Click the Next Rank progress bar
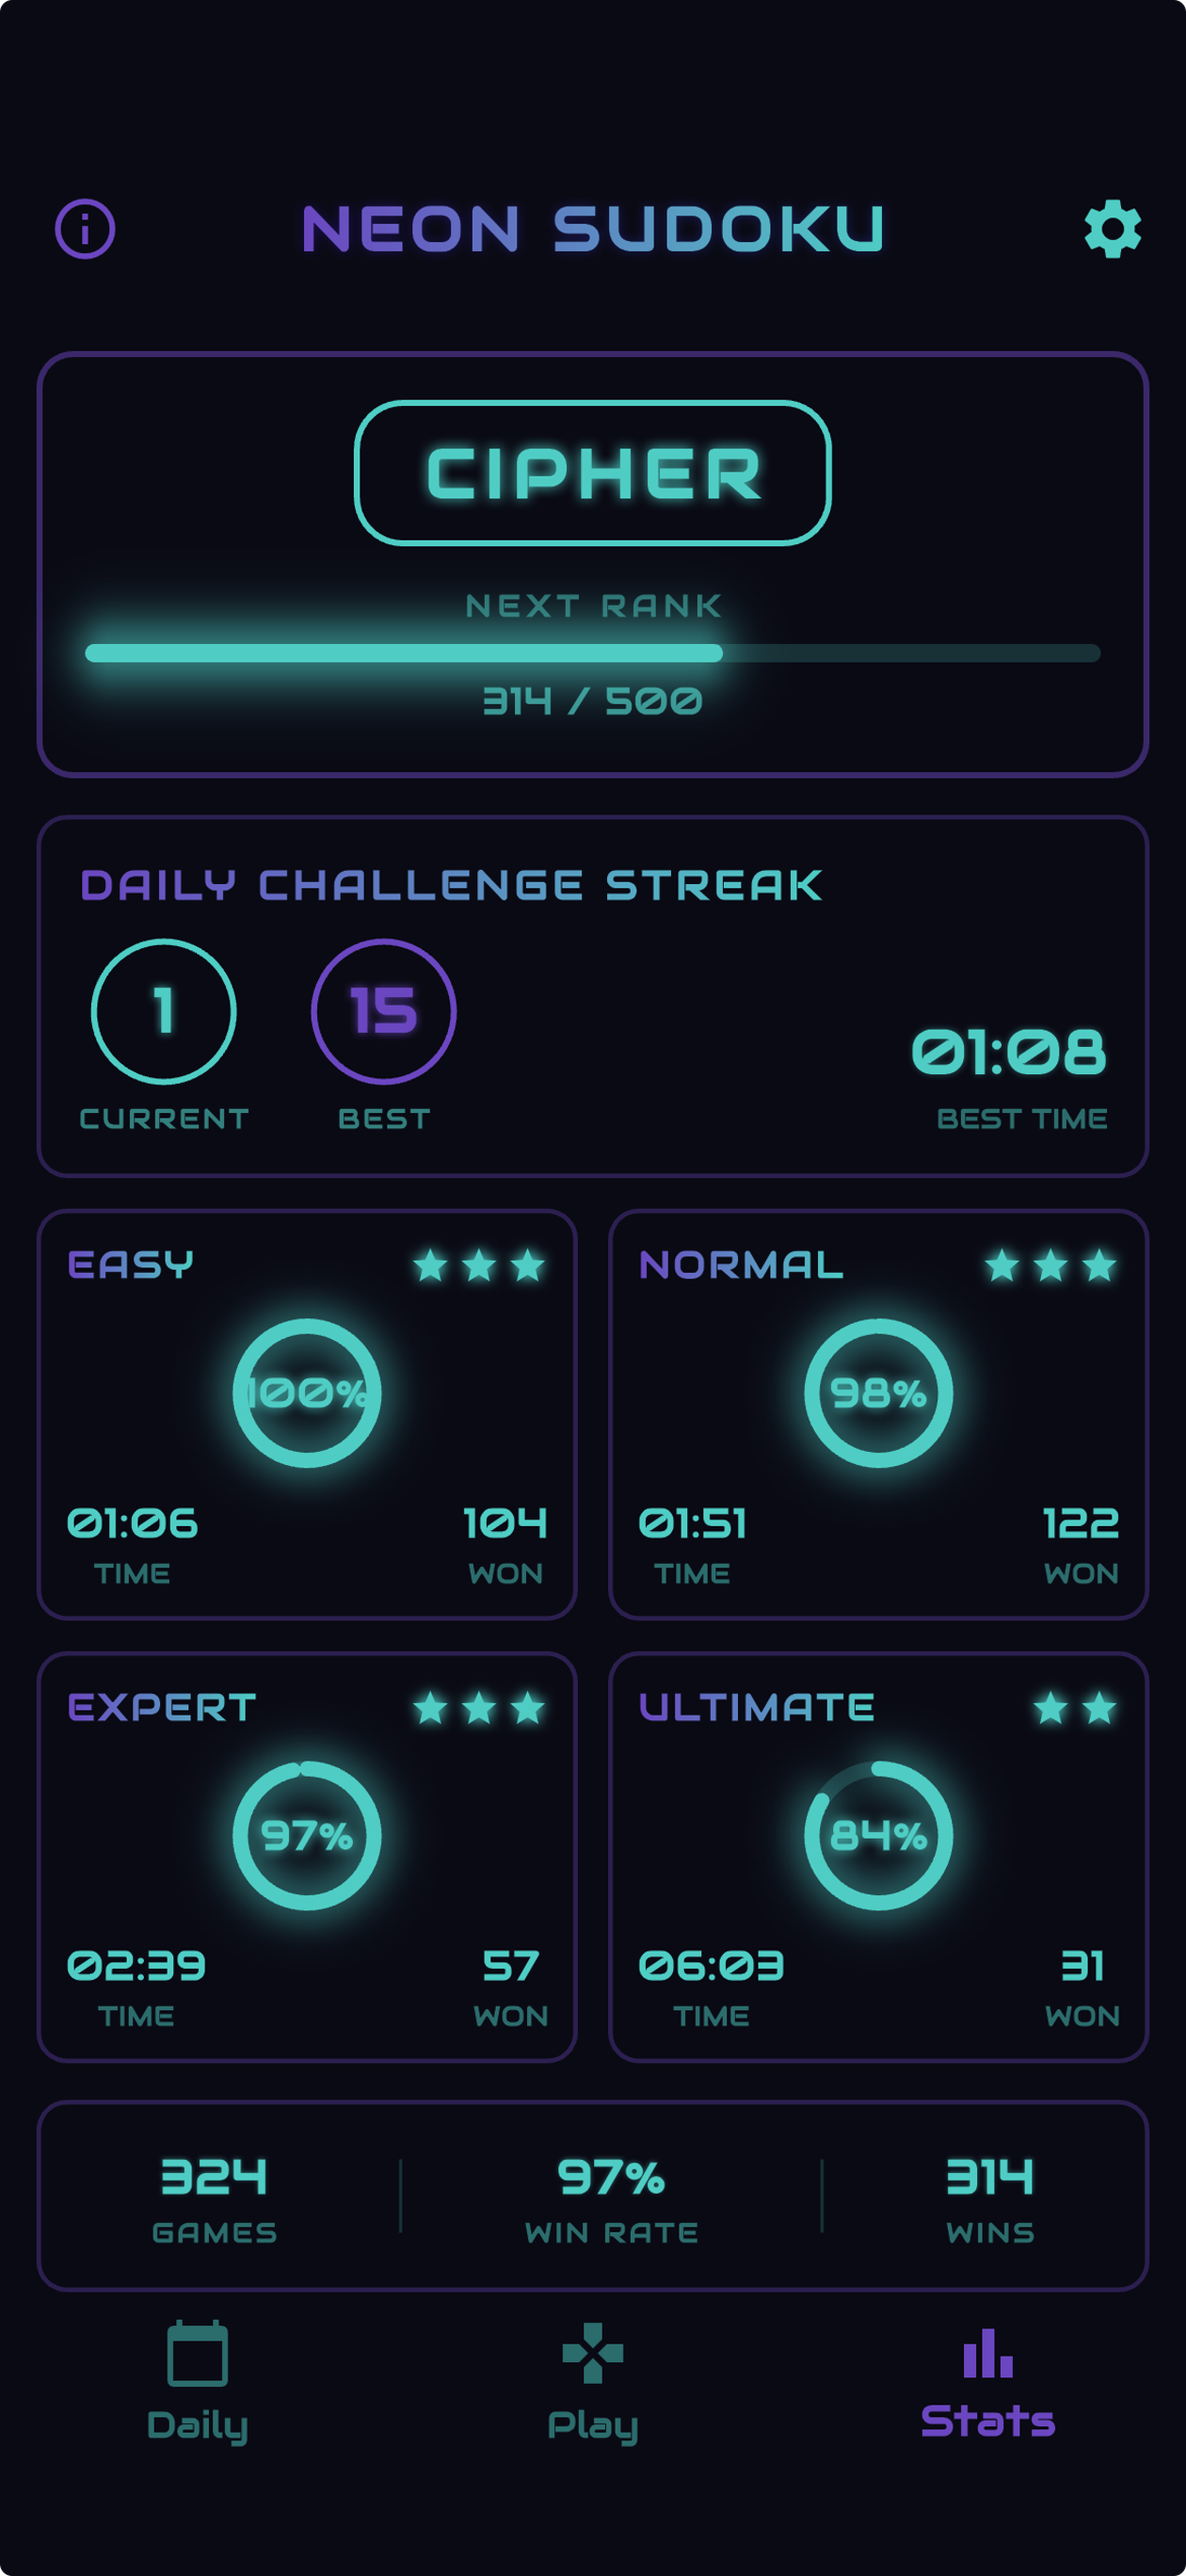The height and width of the screenshot is (2576, 1186). [593, 653]
